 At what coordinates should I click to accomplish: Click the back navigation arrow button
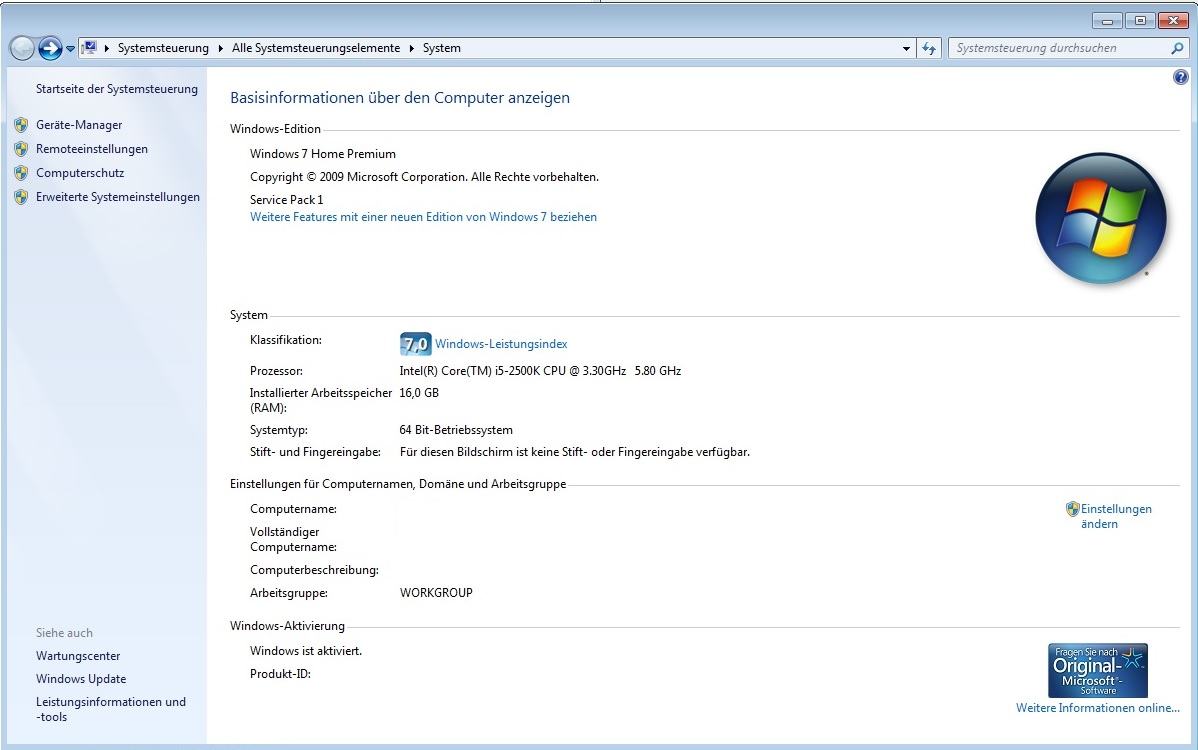[x=22, y=48]
